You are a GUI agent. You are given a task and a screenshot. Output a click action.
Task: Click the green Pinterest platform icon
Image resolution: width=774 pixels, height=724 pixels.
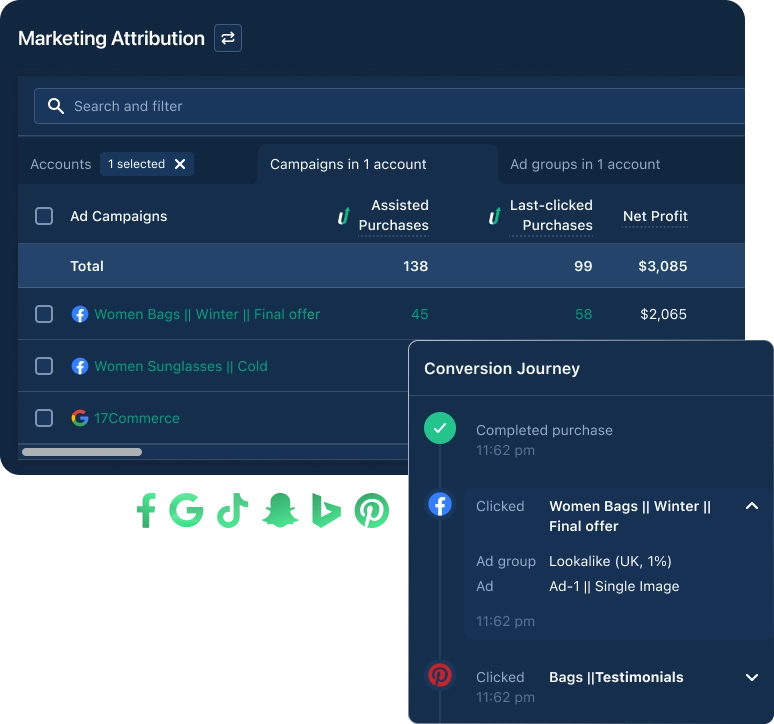click(371, 510)
